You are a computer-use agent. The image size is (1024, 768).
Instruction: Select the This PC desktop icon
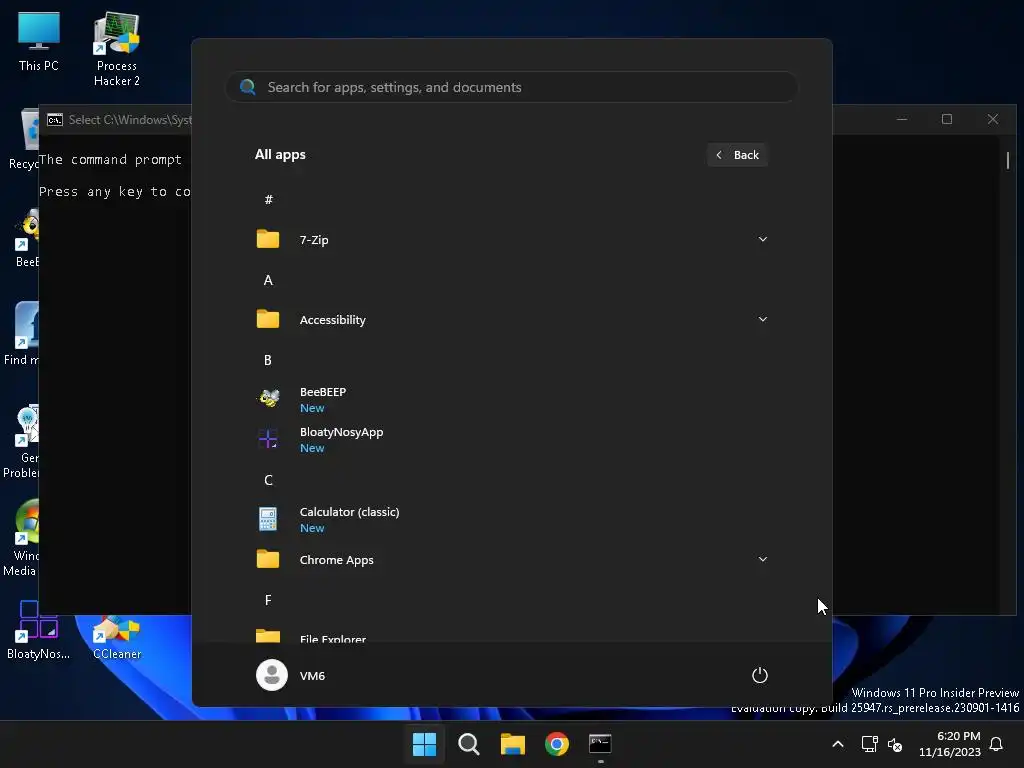point(39,42)
